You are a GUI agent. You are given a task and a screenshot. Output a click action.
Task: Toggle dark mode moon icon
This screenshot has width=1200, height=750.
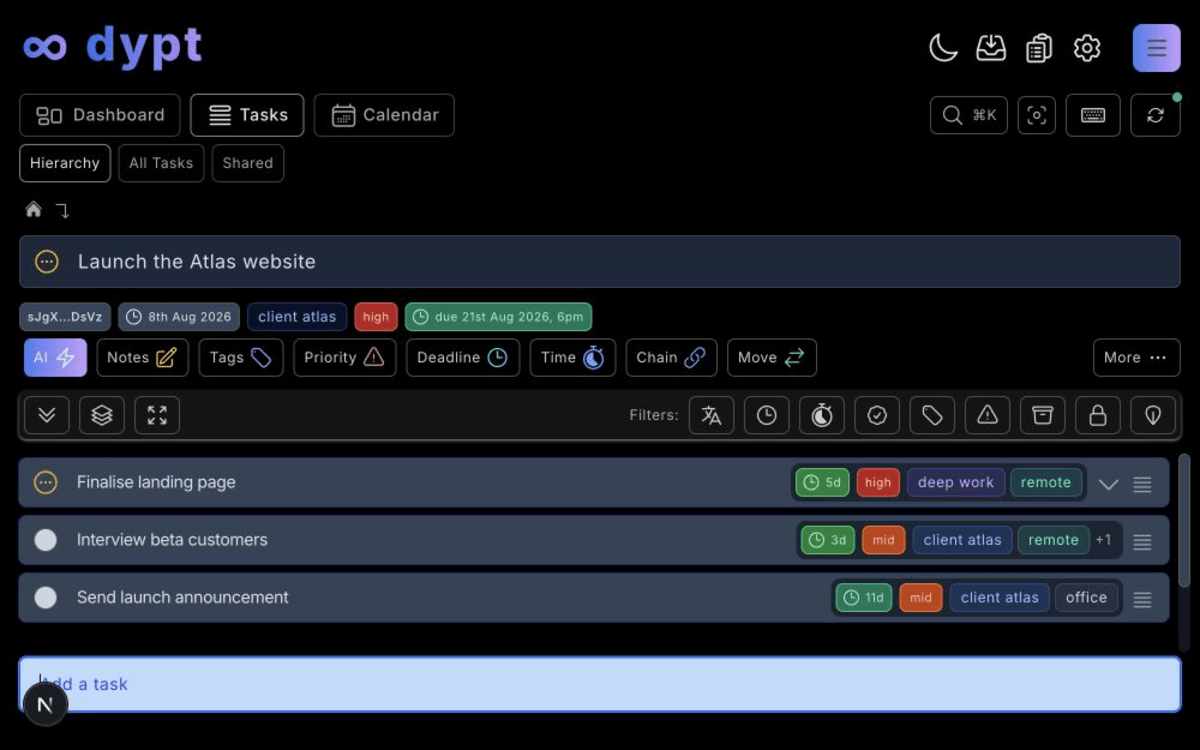point(943,47)
